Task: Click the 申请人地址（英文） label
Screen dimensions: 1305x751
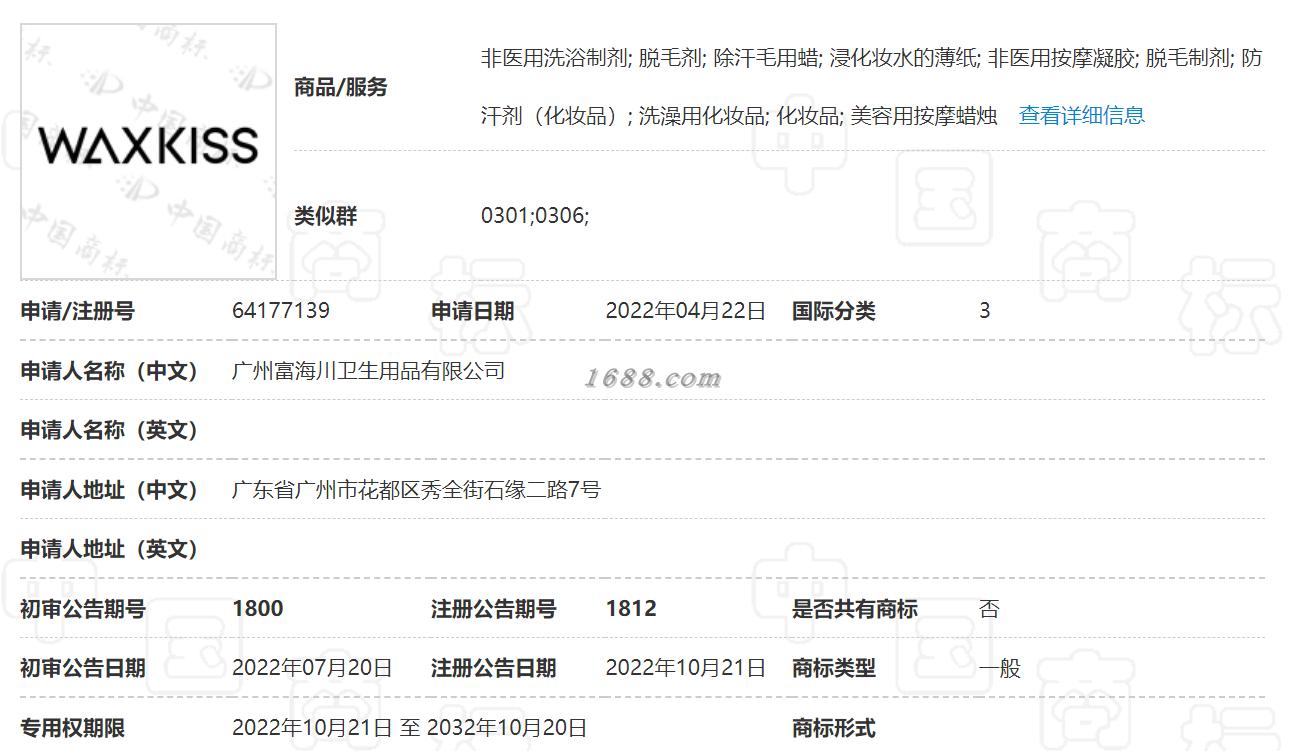Action: point(110,549)
